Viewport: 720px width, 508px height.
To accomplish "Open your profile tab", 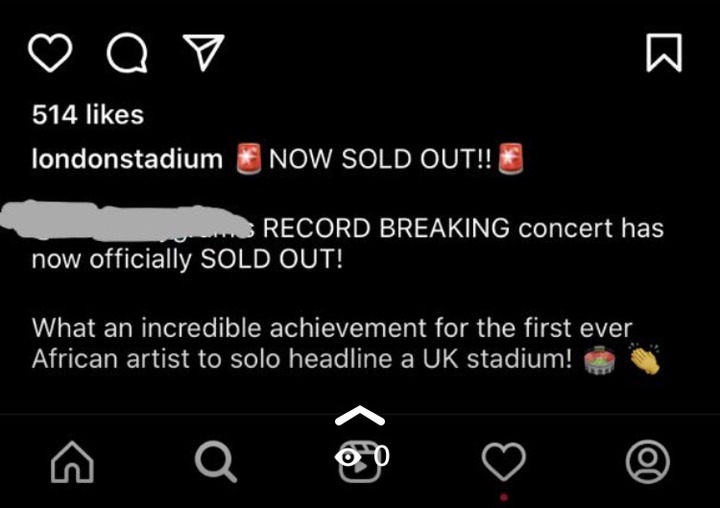I will click(647, 462).
